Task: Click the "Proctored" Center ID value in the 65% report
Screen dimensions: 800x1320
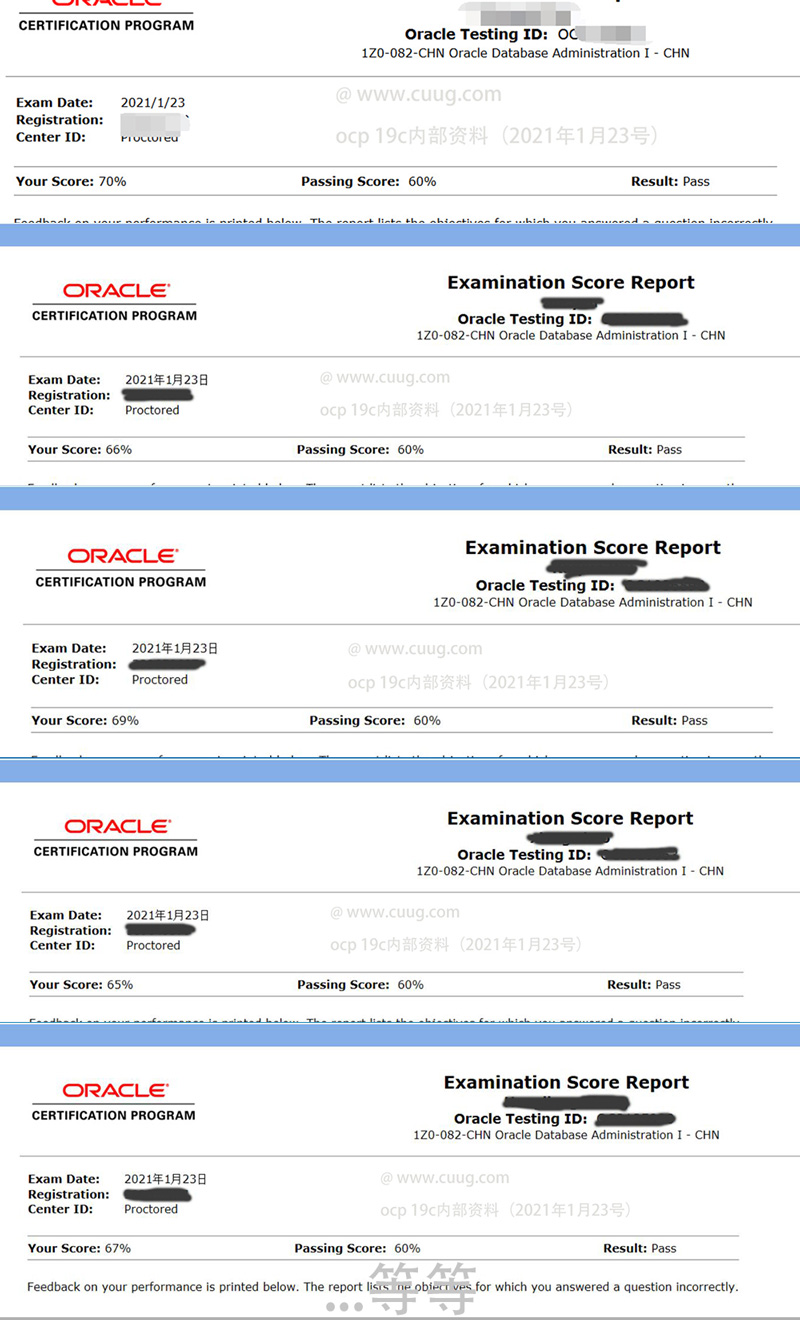Action: click(153, 945)
